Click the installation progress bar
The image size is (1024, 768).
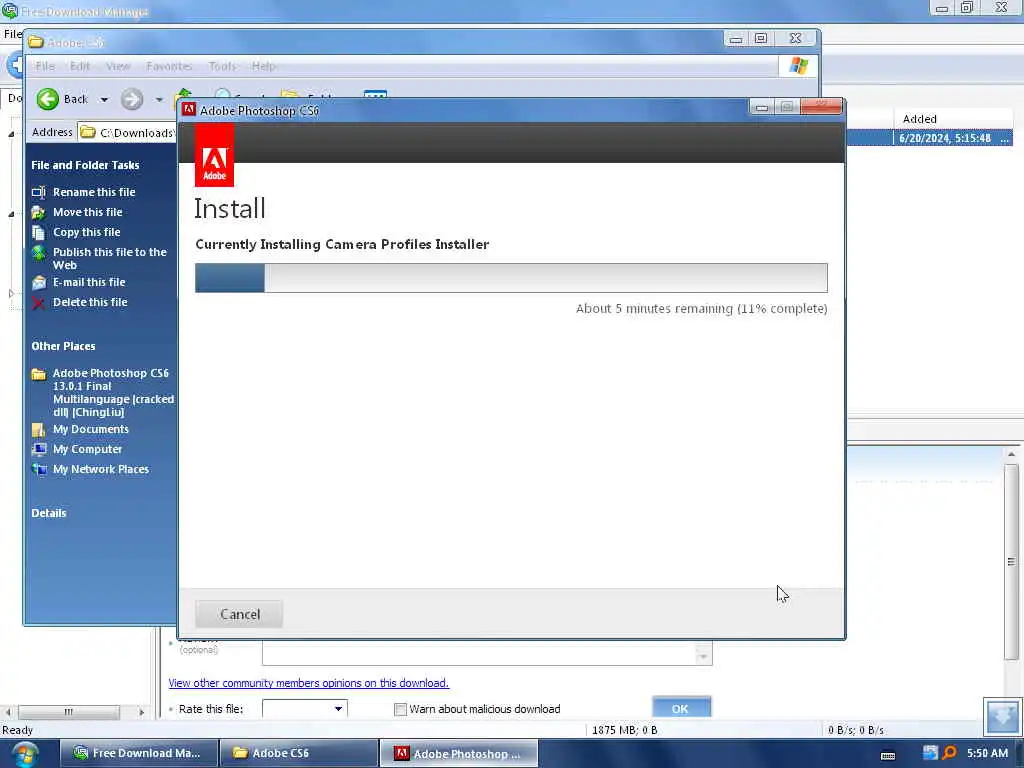point(511,278)
